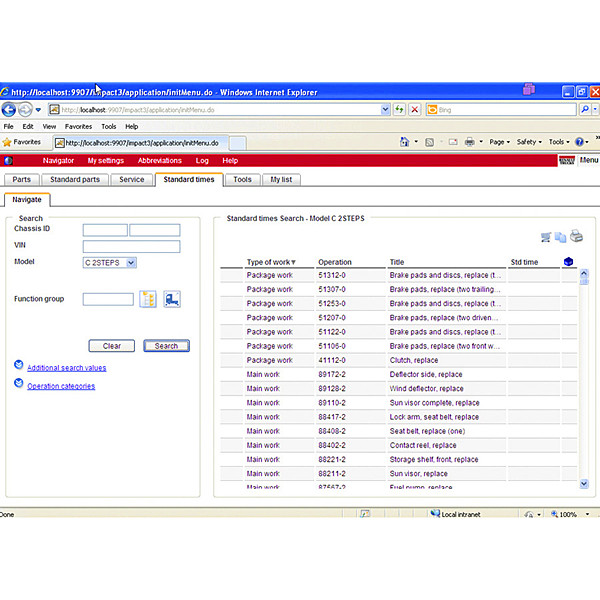Click the print icon above results table
Image resolution: width=600 pixels, height=600 pixels.
576,237
